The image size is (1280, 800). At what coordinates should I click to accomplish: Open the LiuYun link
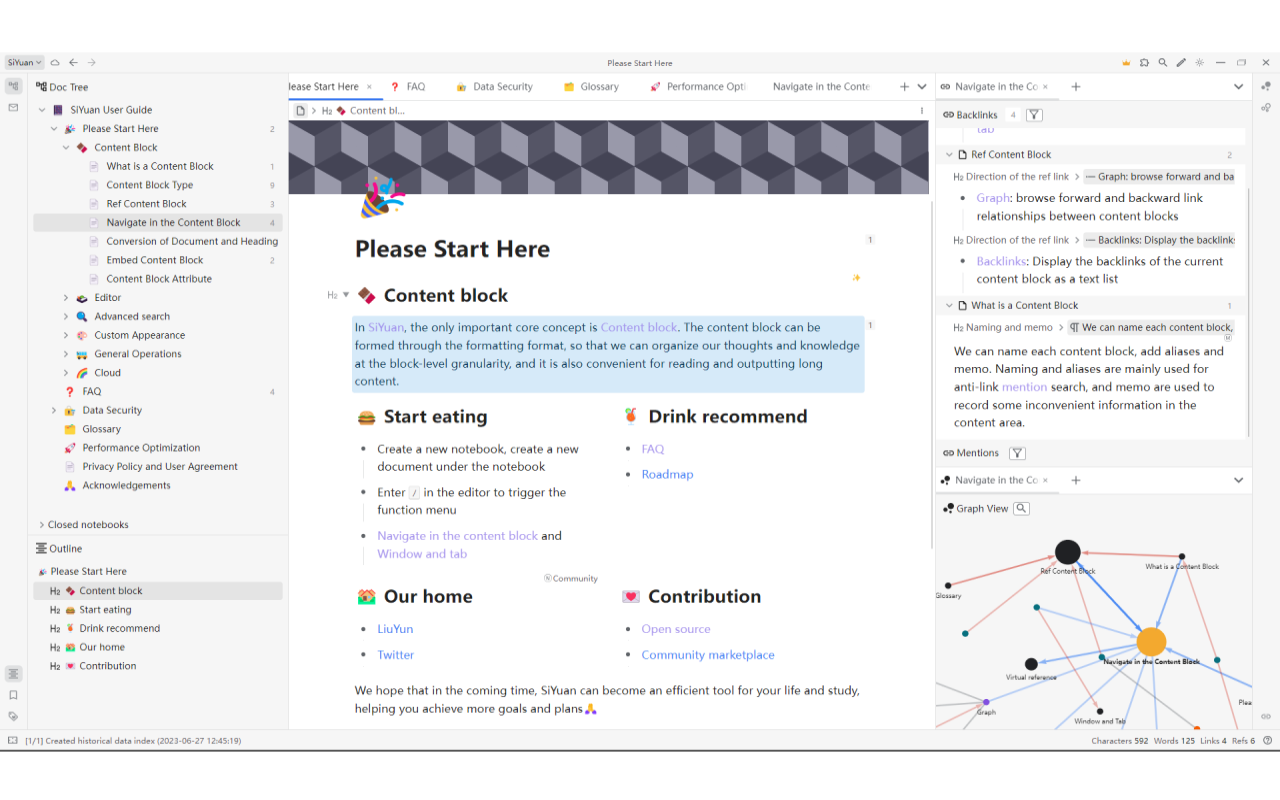click(x=395, y=629)
